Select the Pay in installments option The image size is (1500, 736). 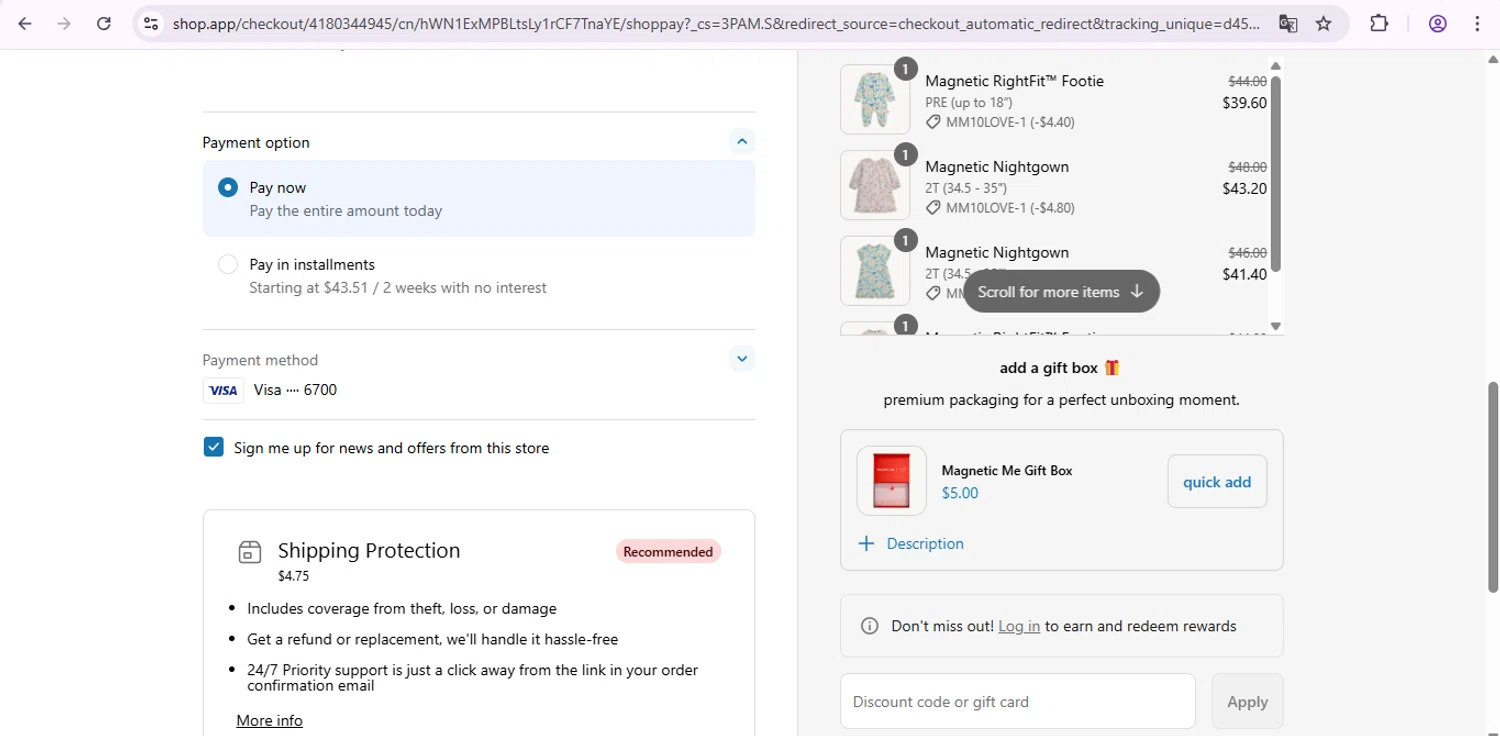coord(228,264)
